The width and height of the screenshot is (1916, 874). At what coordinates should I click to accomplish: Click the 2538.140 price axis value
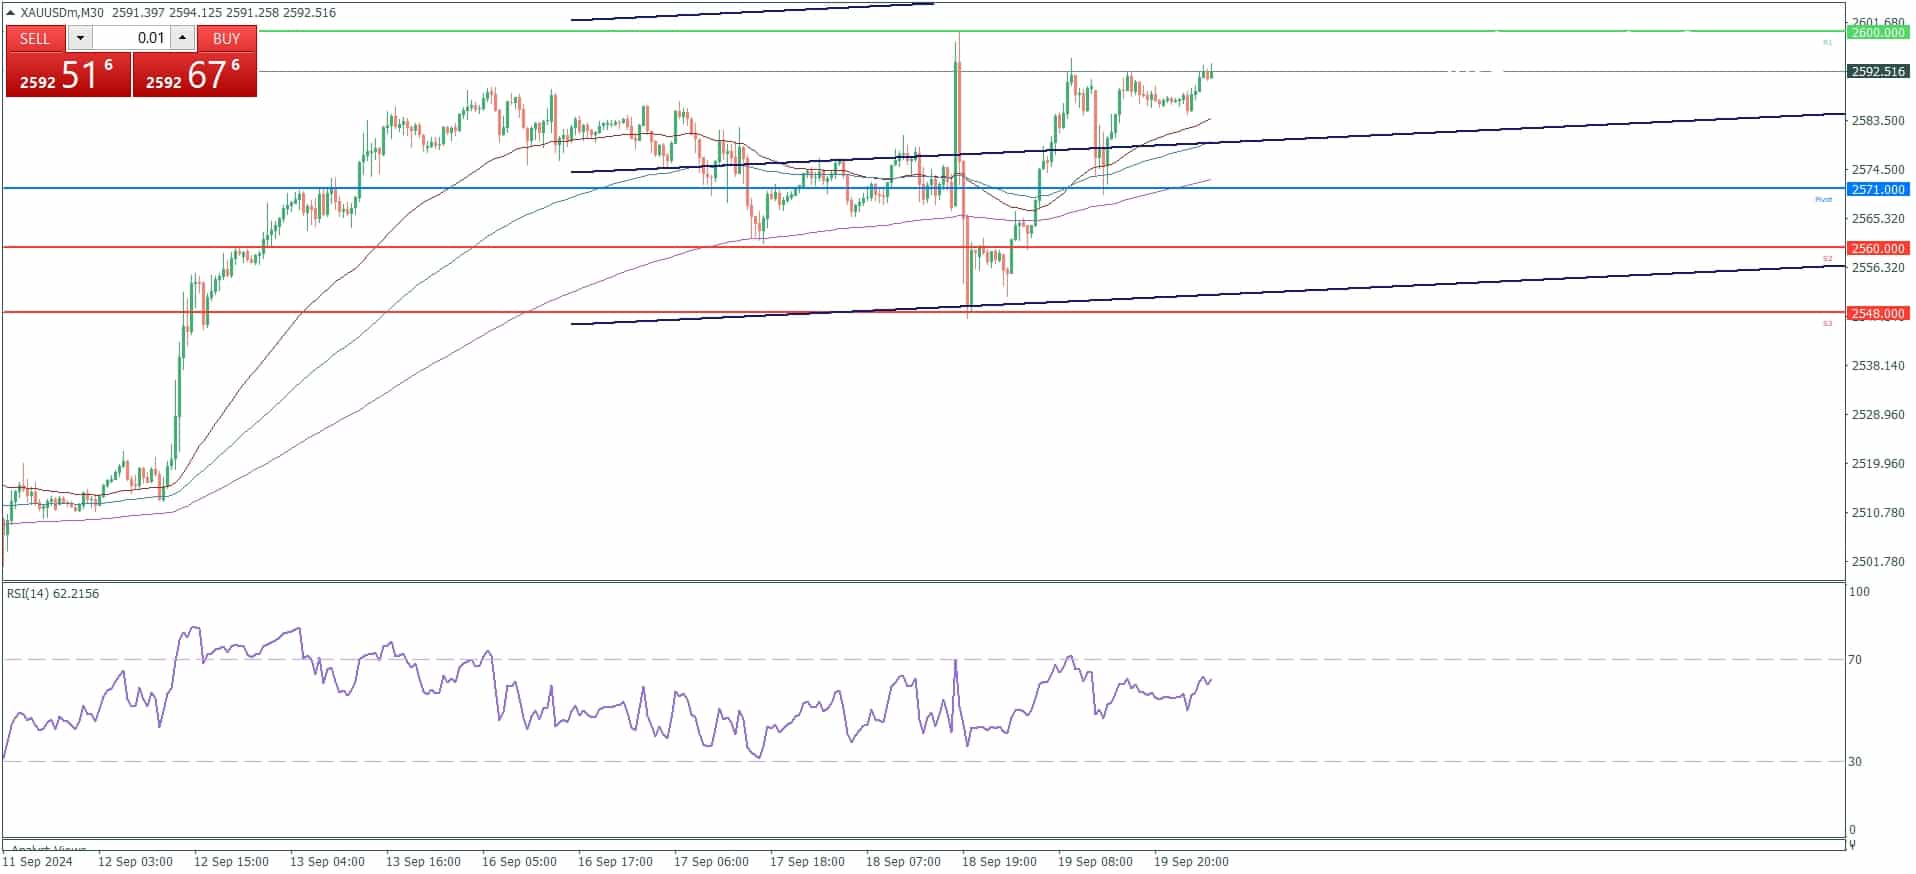pyautogui.click(x=1878, y=365)
